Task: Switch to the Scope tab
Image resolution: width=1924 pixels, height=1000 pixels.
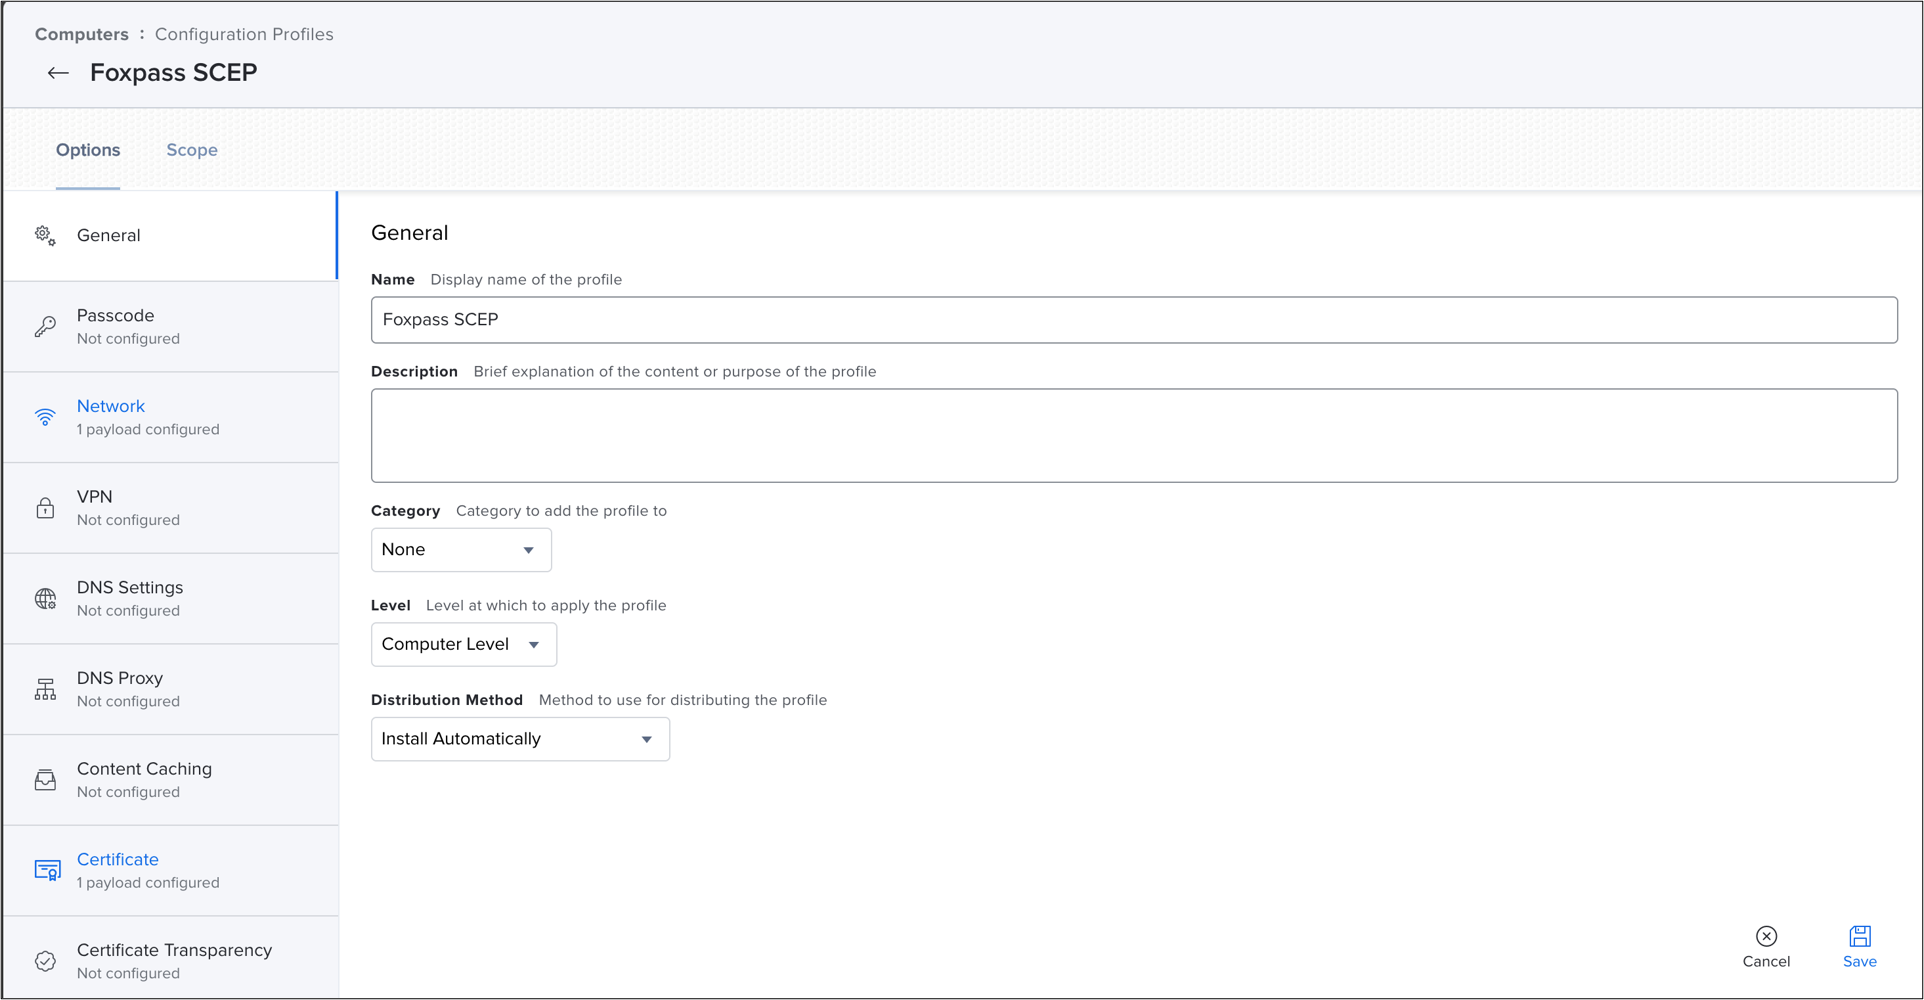Action: click(192, 150)
